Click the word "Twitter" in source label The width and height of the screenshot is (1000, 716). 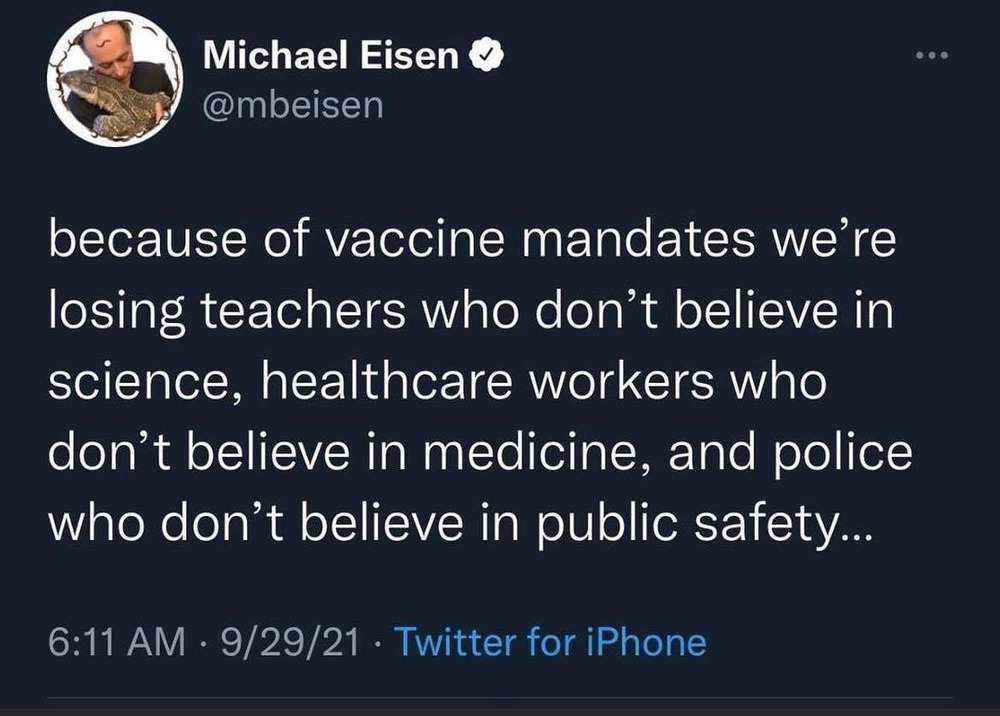(454, 641)
